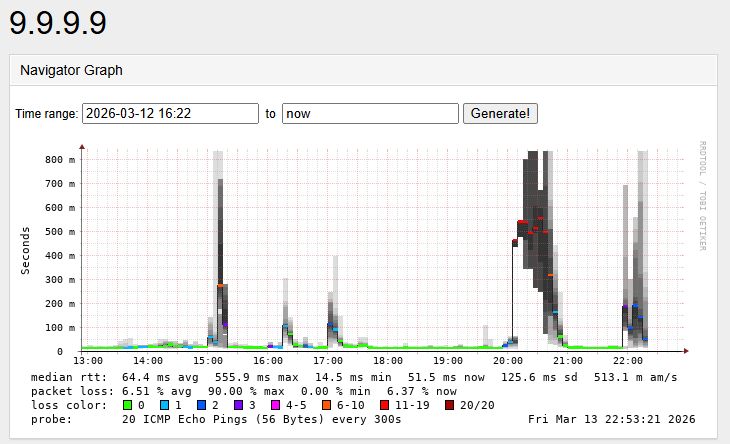The width and height of the screenshot is (730, 444).
Task: Click the 13:00 x-axis time label
Action: 88,361
